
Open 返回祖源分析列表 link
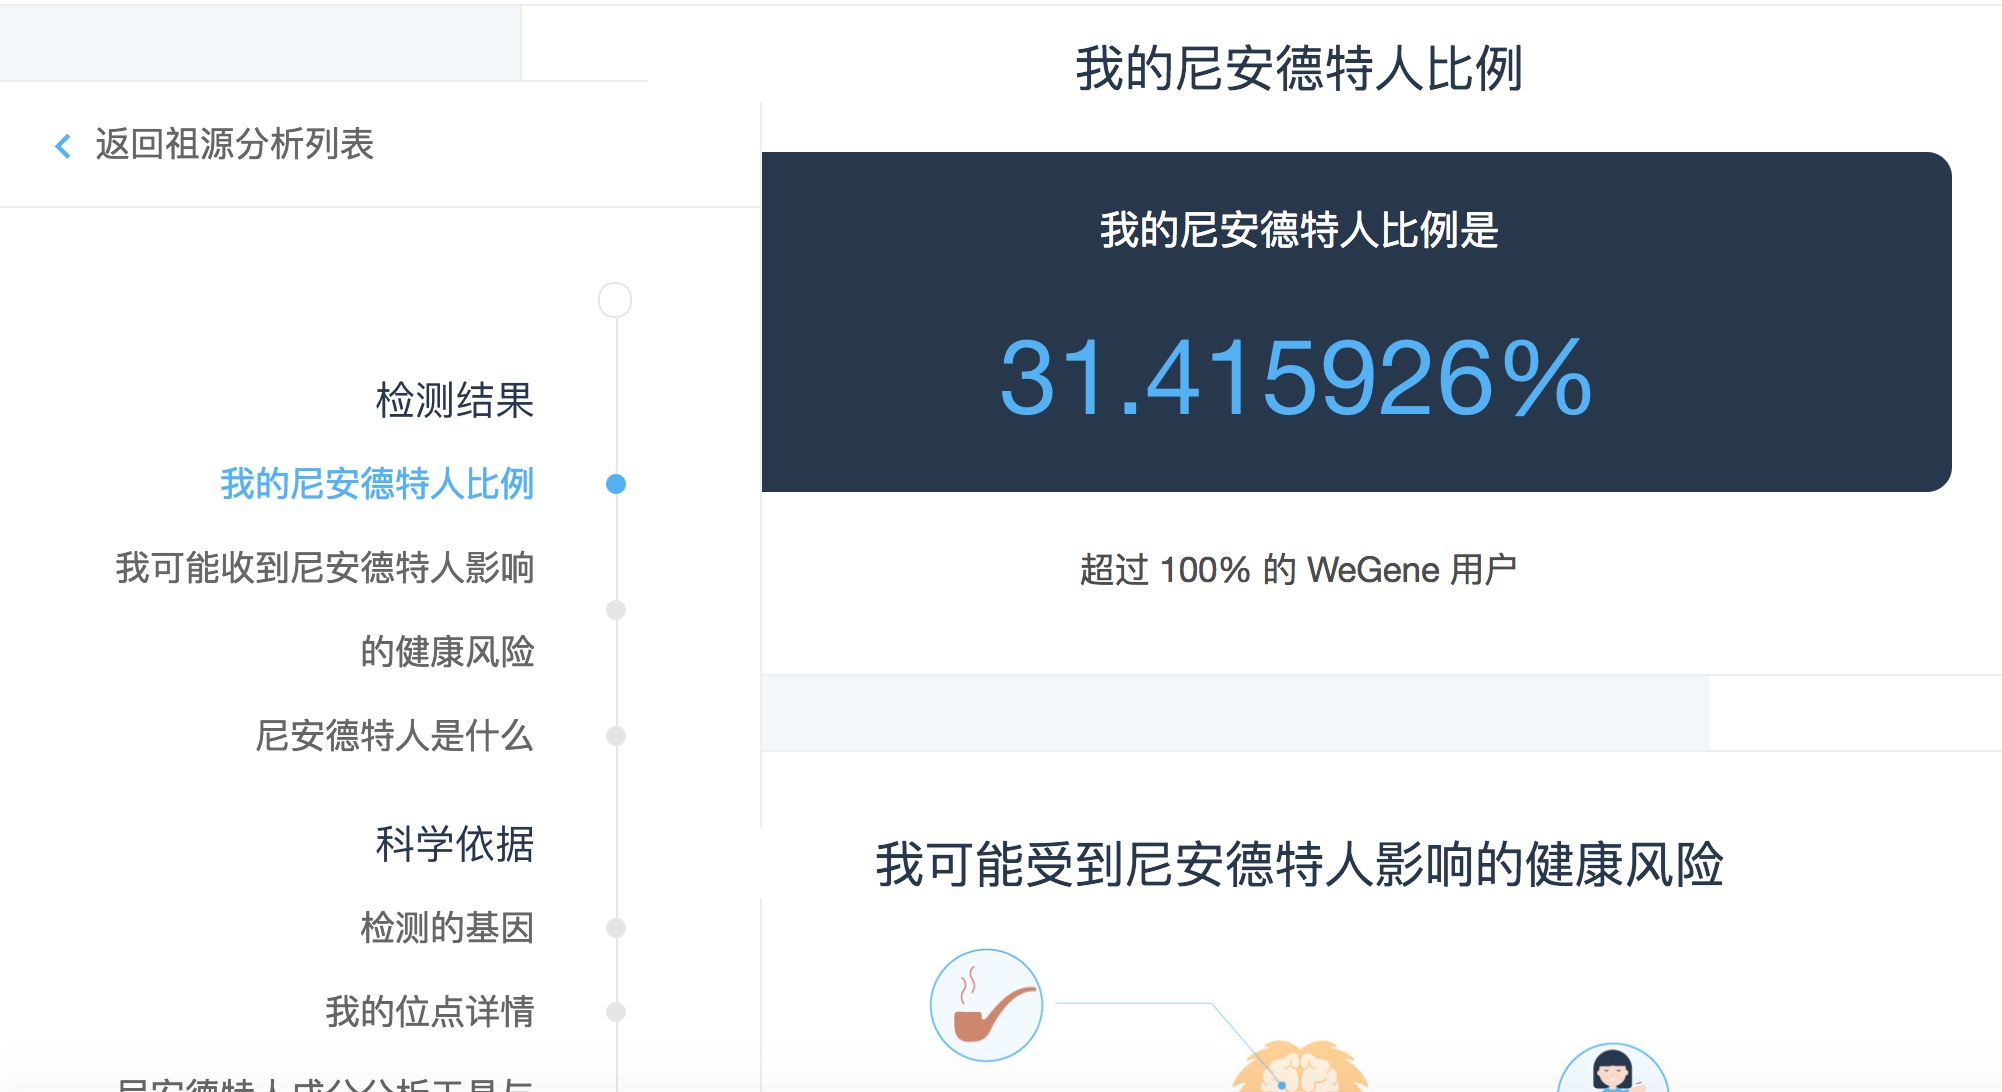234,144
